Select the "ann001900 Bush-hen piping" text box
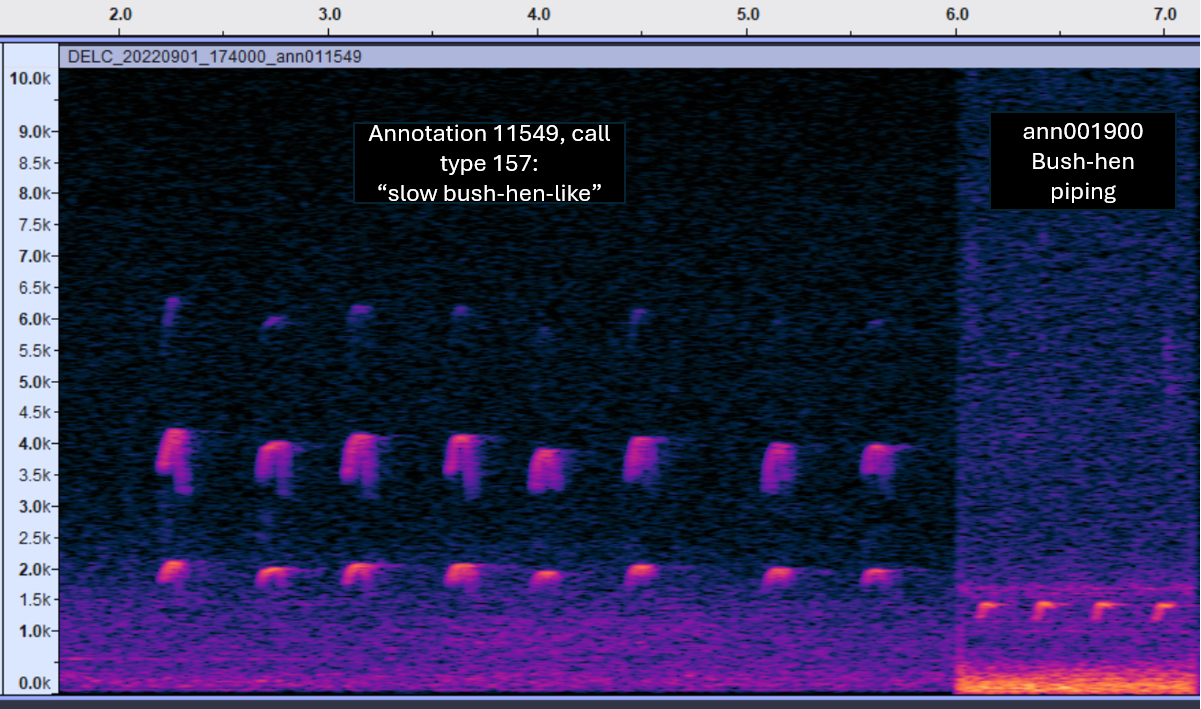The image size is (1201, 709). coord(1082,161)
